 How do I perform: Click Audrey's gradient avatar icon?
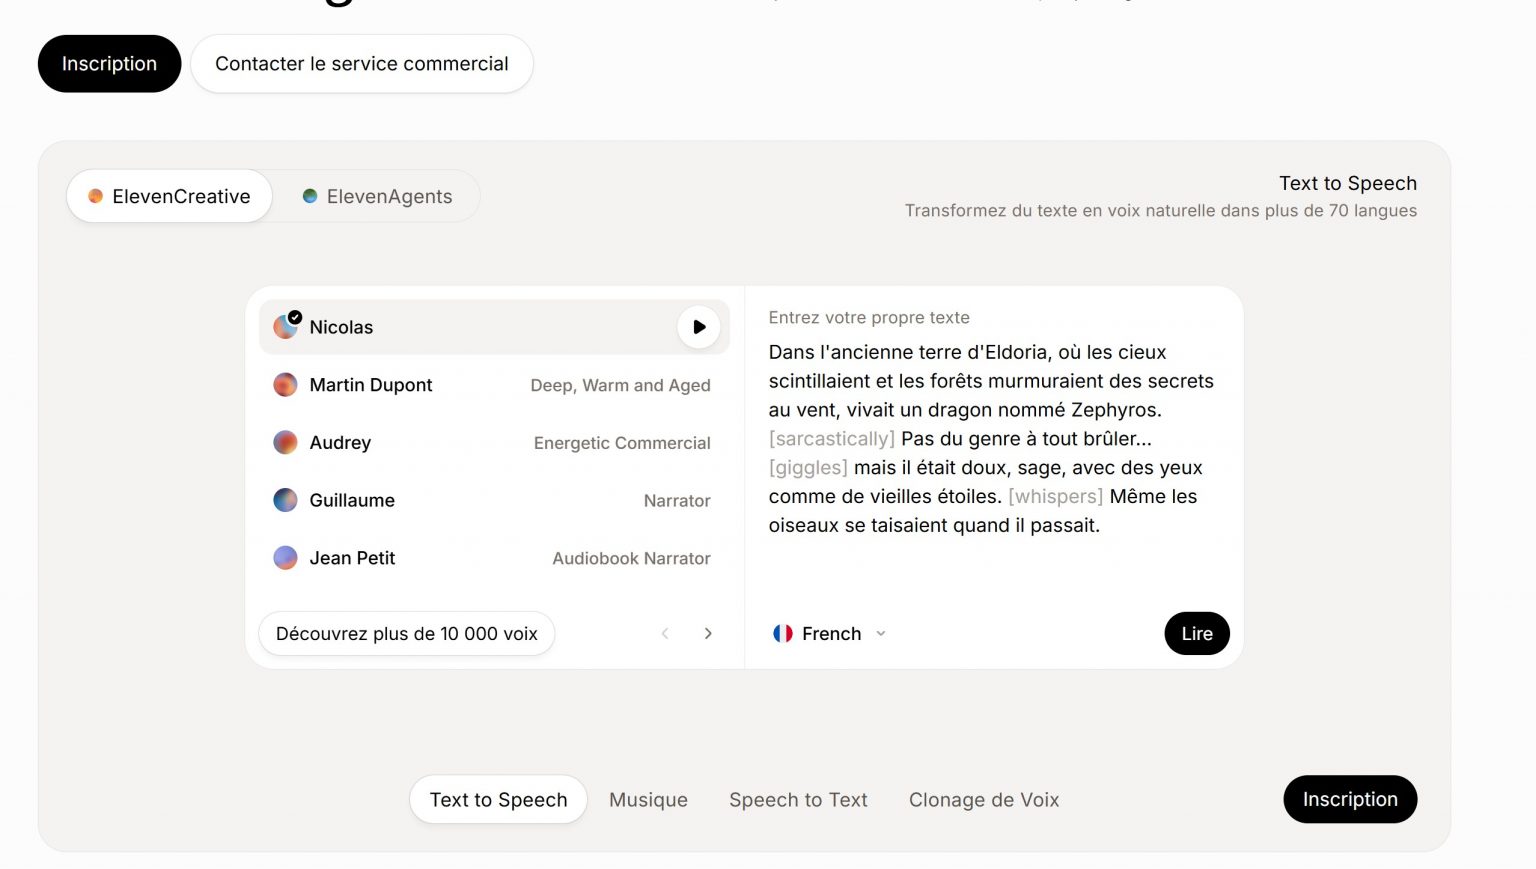tap(286, 443)
